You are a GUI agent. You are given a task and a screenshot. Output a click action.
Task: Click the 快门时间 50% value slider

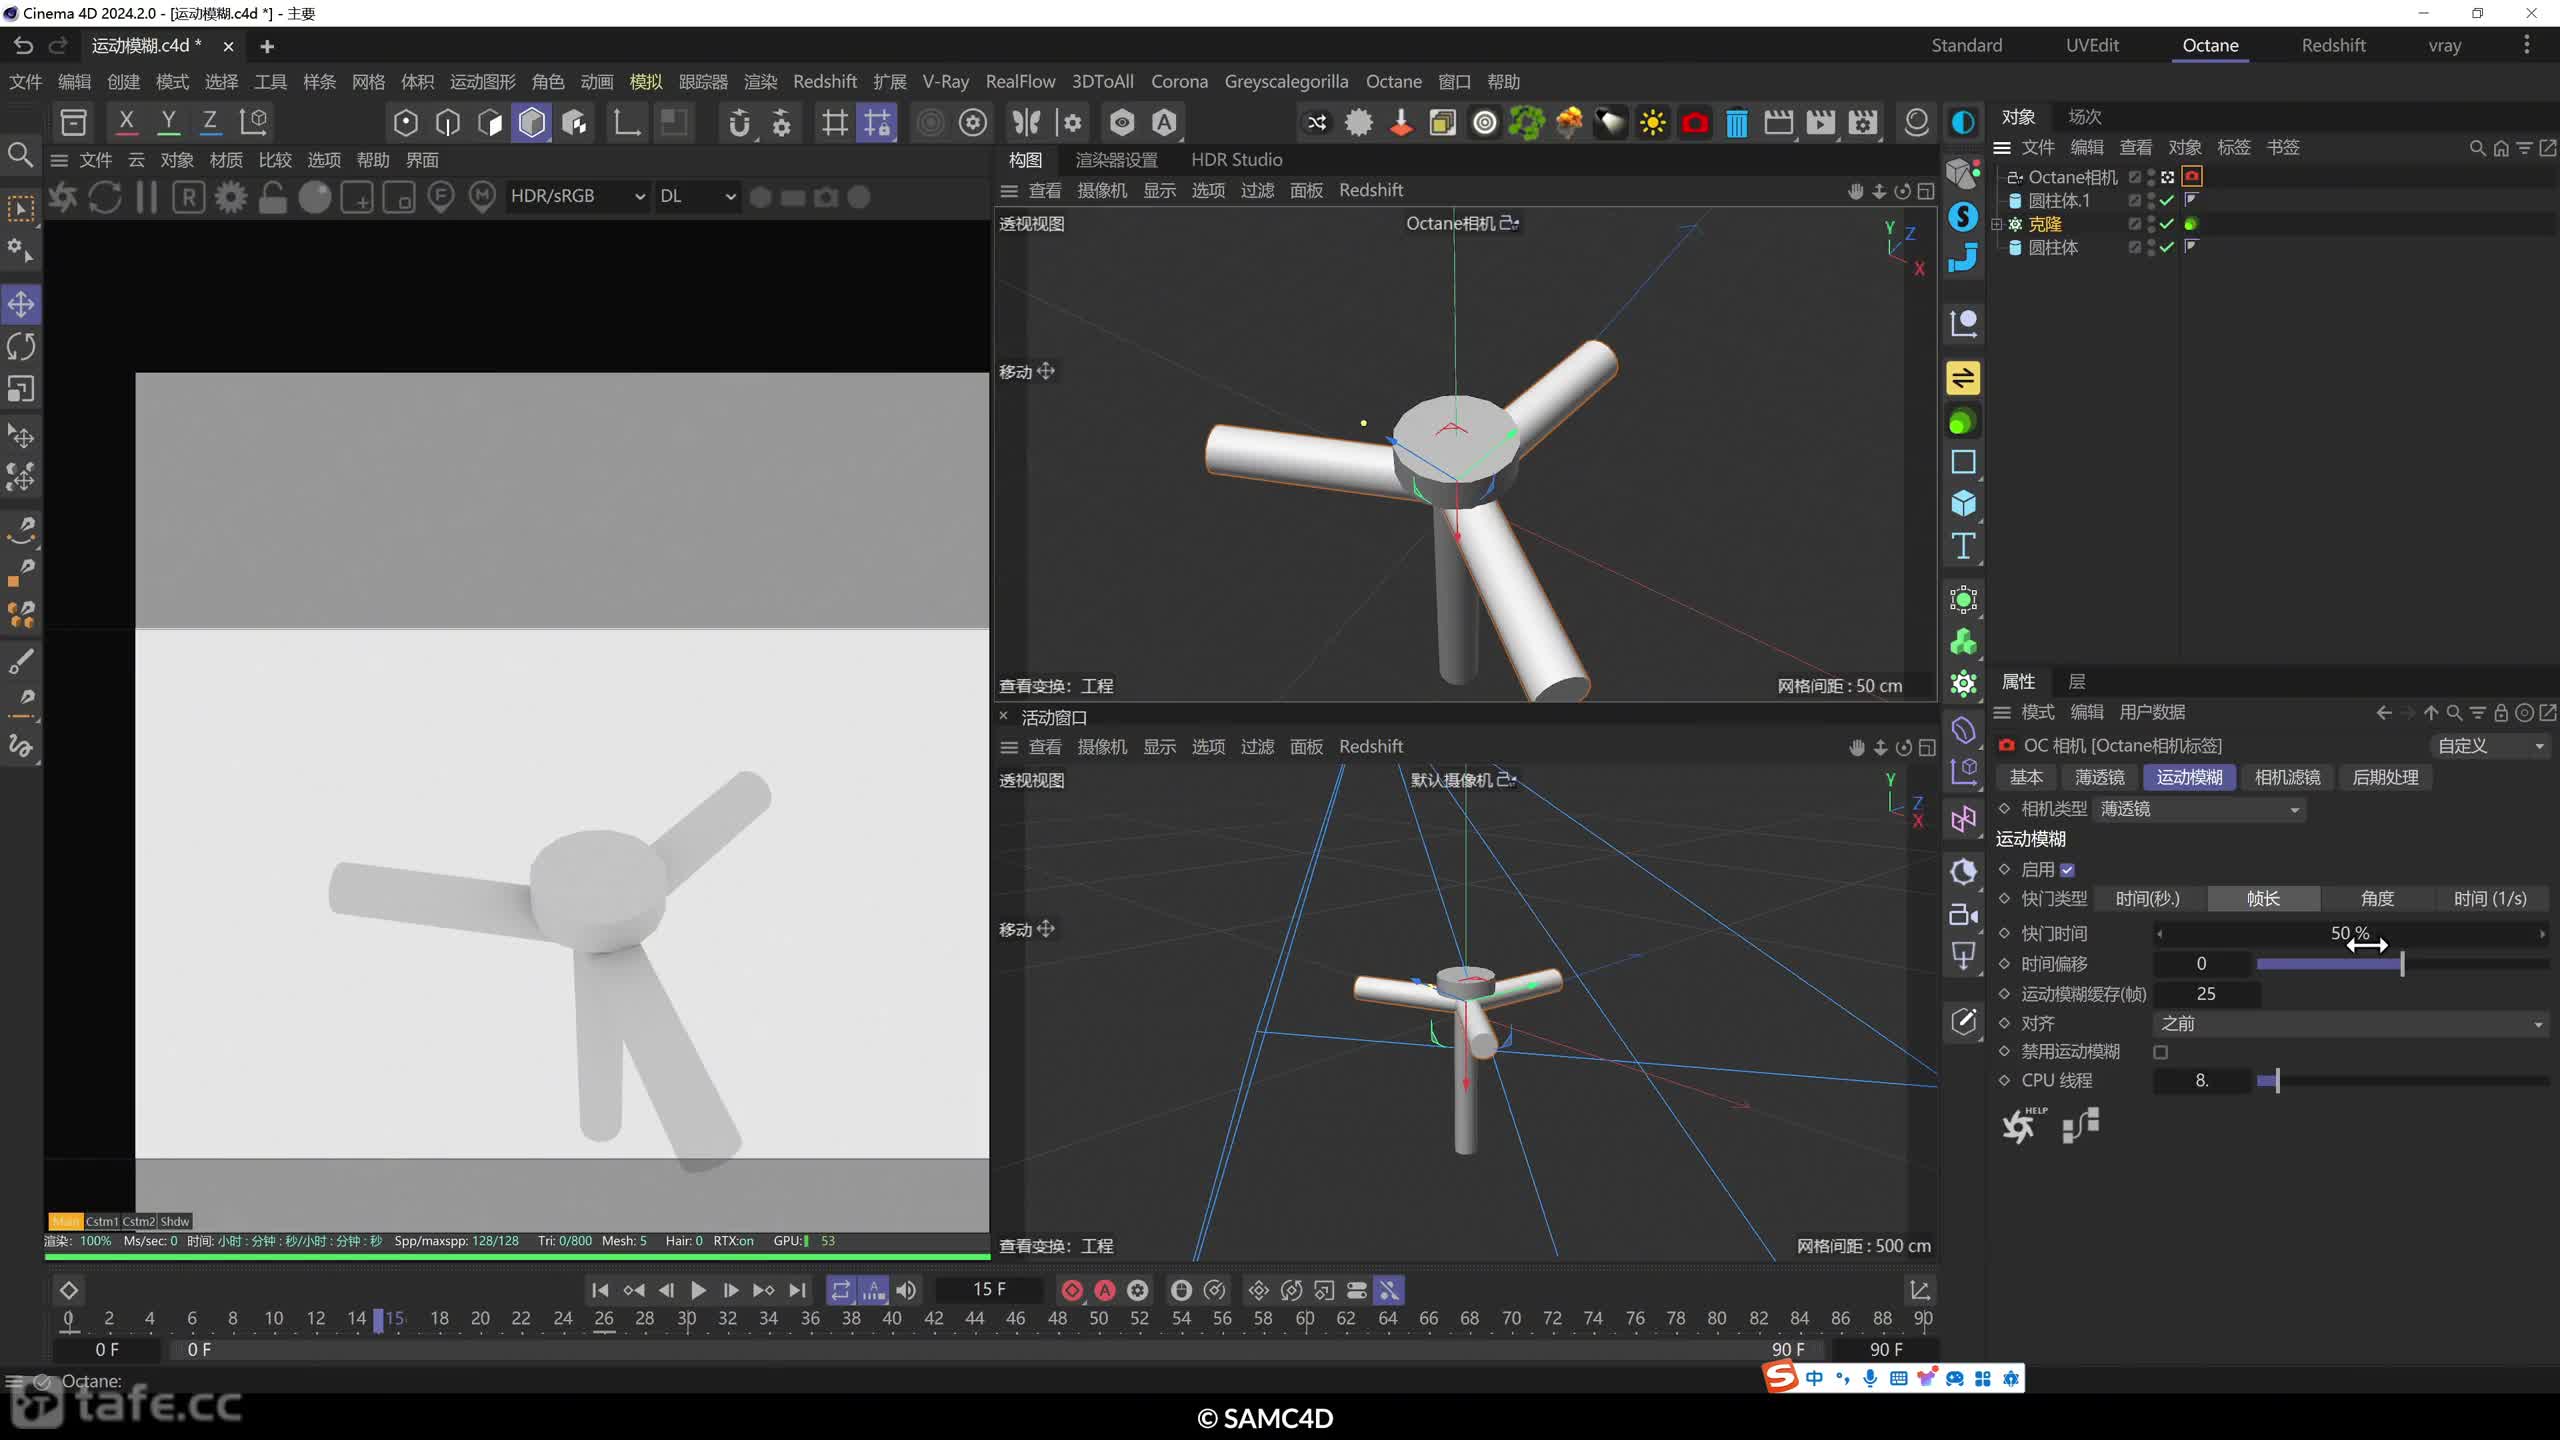[x=2350, y=933]
